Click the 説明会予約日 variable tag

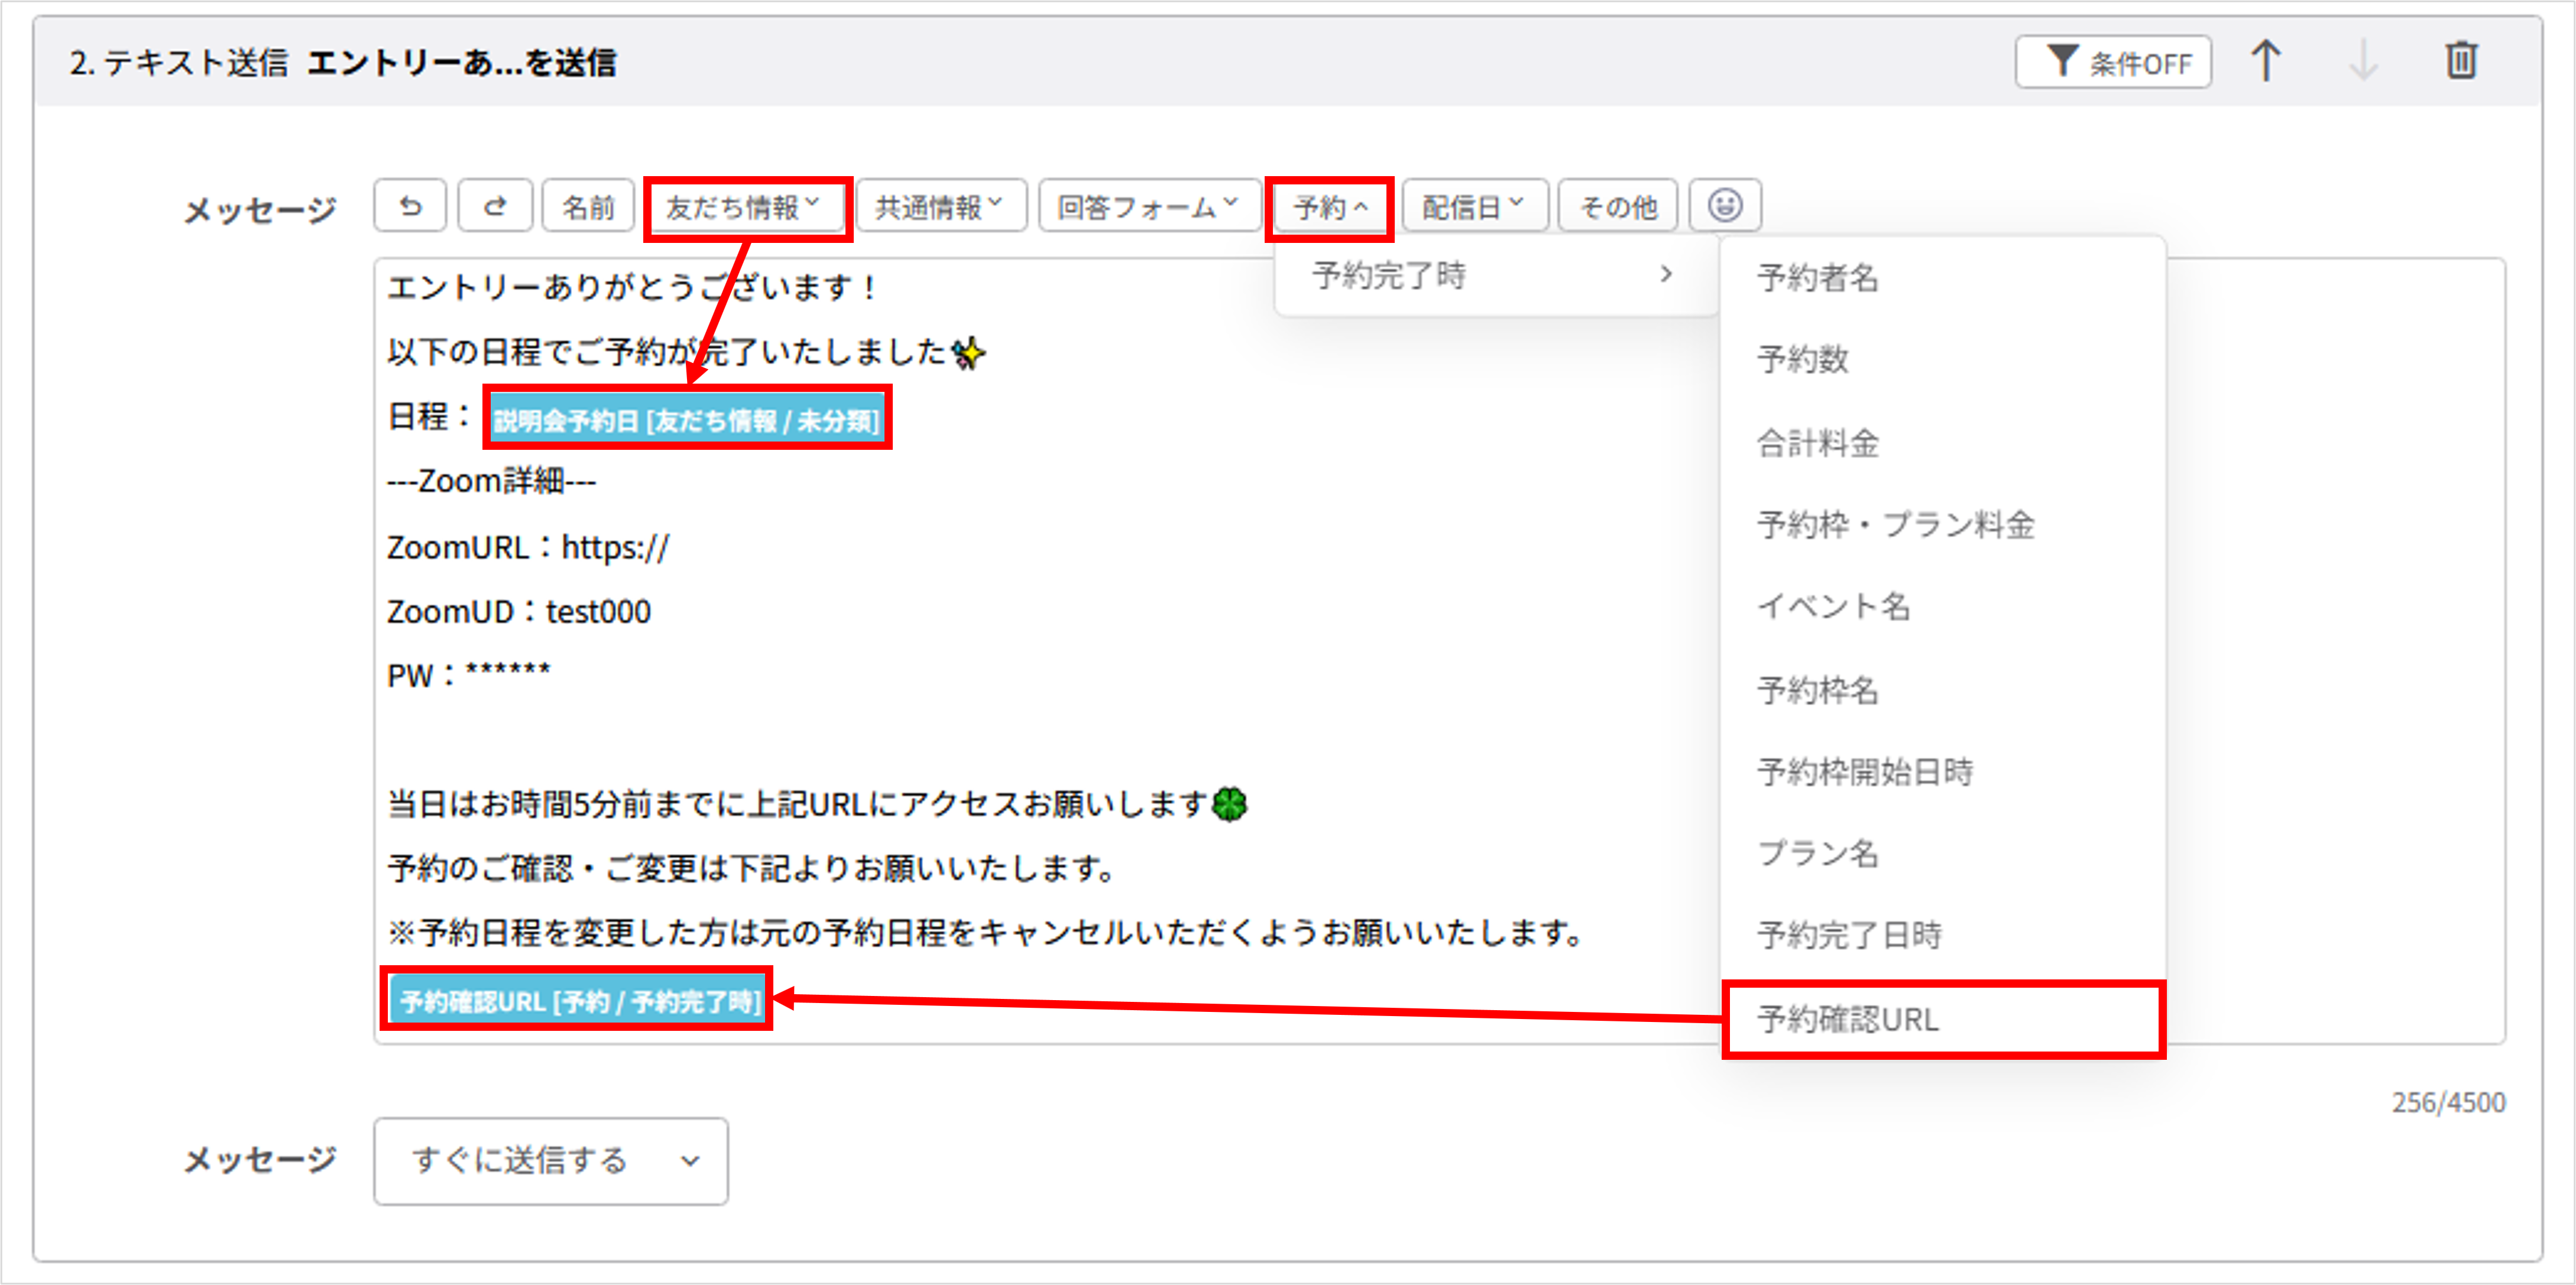(x=687, y=420)
